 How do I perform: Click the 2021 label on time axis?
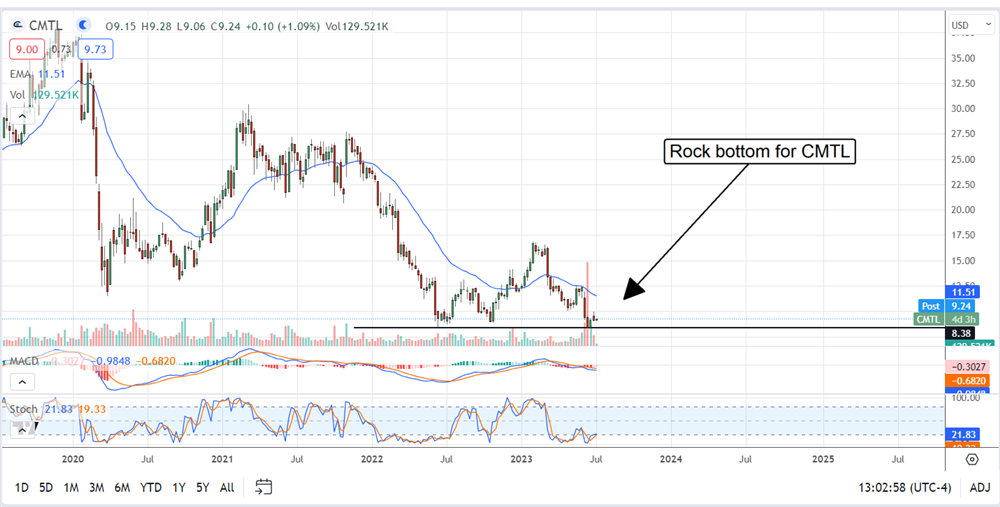click(x=222, y=459)
